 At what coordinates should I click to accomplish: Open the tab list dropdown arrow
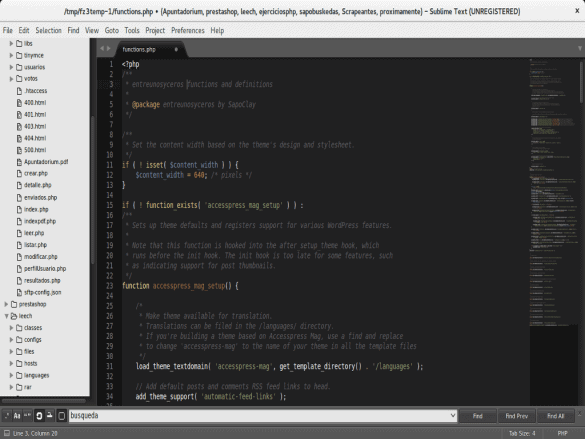point(580,48)
